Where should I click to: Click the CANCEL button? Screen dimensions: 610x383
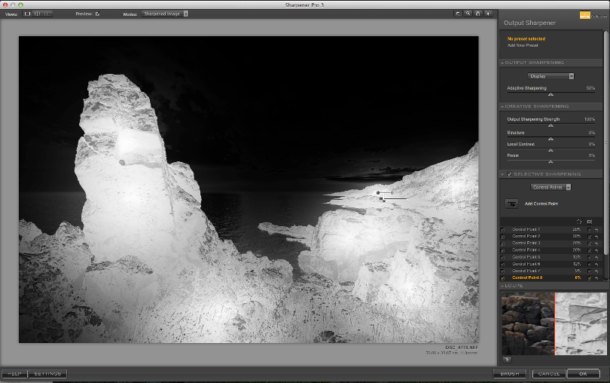tap(549, 374)
